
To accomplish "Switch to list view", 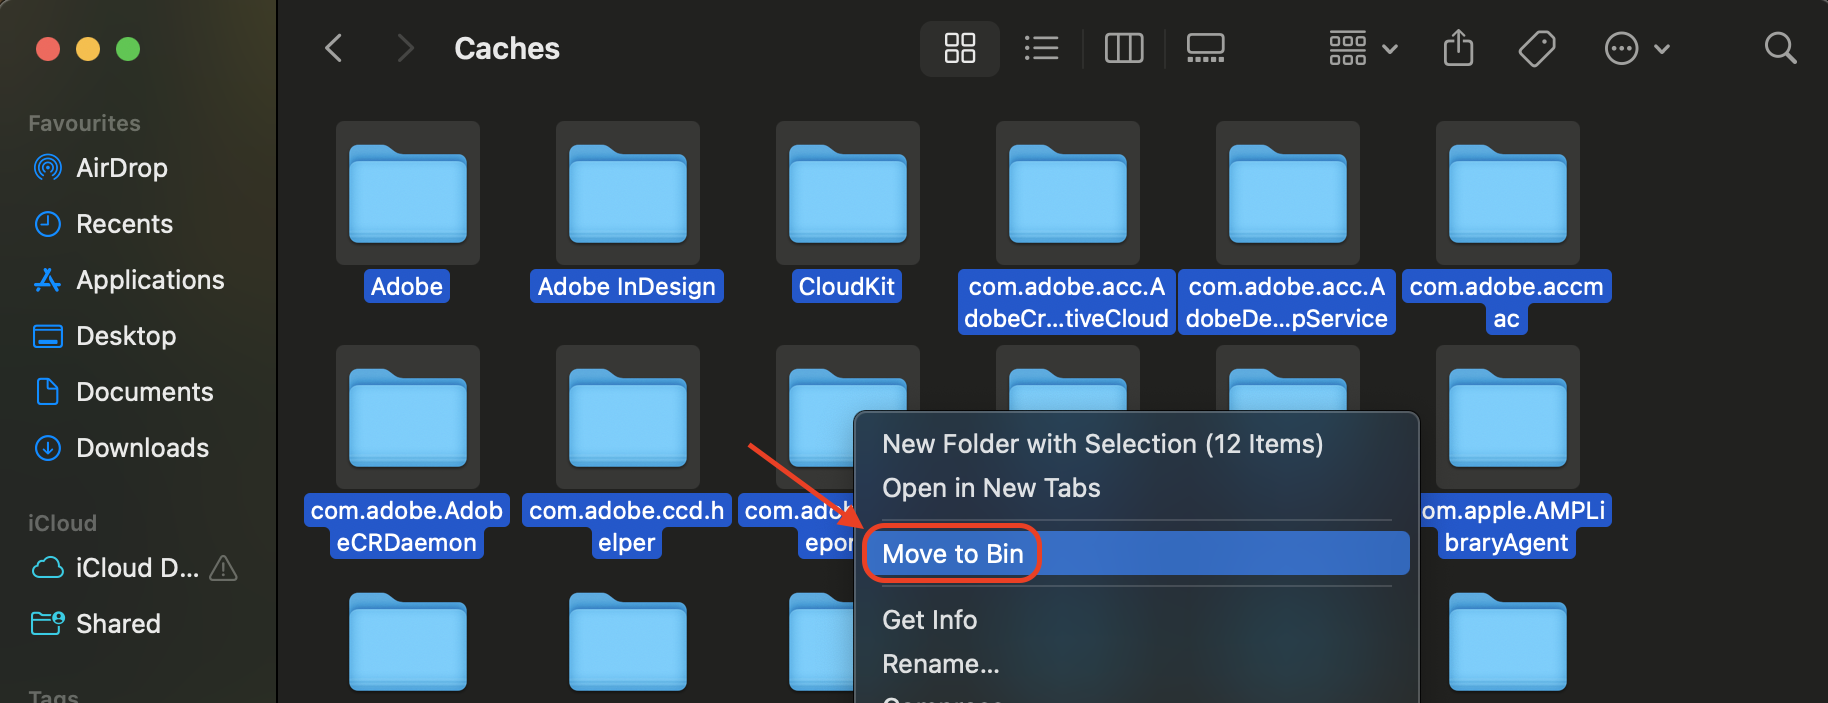I will 1041,48.
